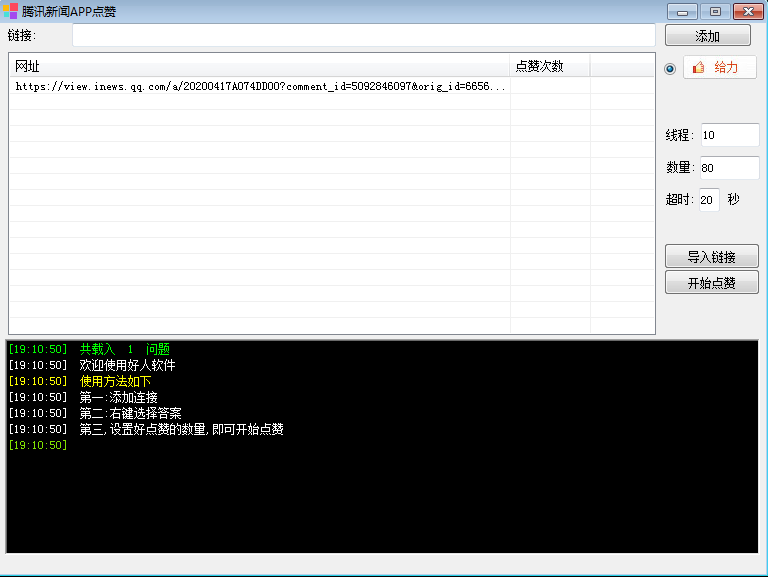Click the 导入链接 button
768x577 pixels.
click(712, 257)
